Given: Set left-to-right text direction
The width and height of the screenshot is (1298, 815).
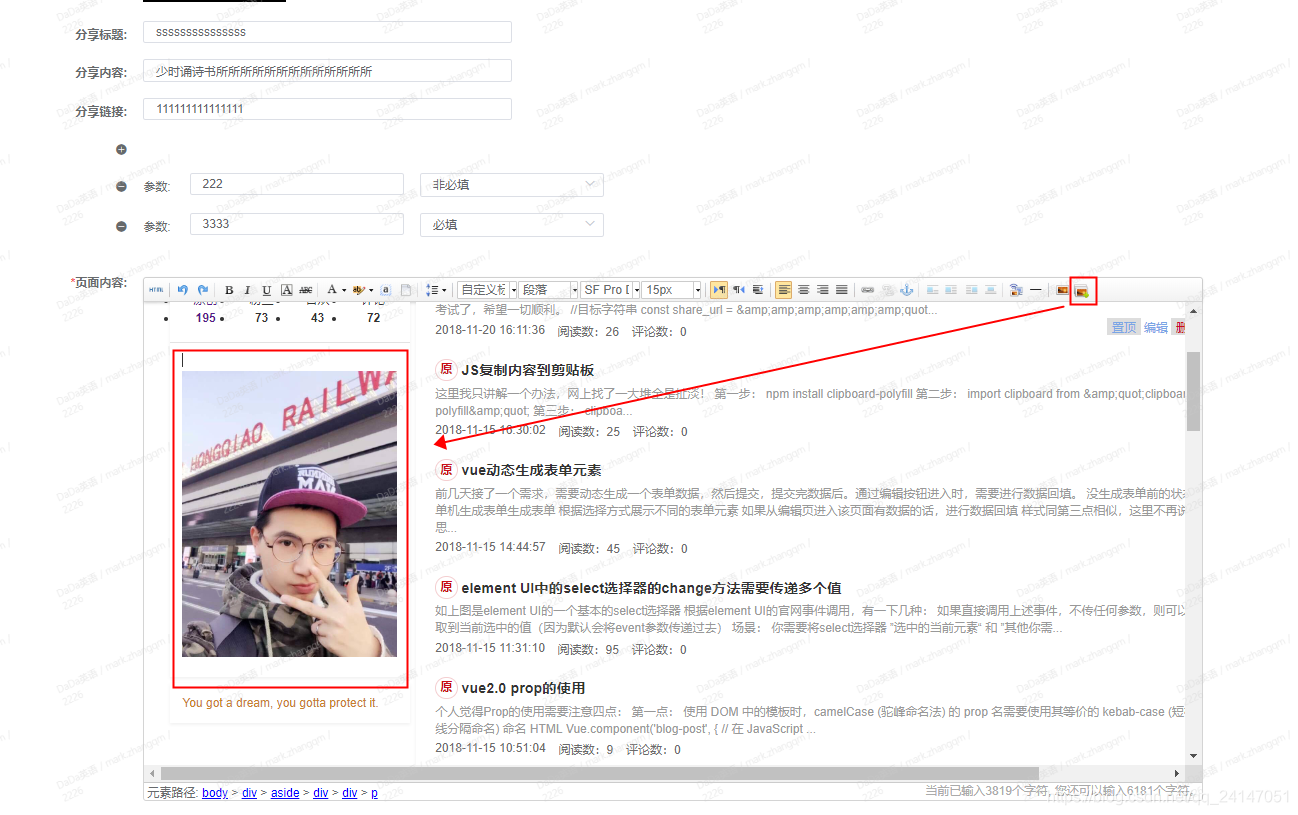Looking at the screenshot, I should [718, 290].
